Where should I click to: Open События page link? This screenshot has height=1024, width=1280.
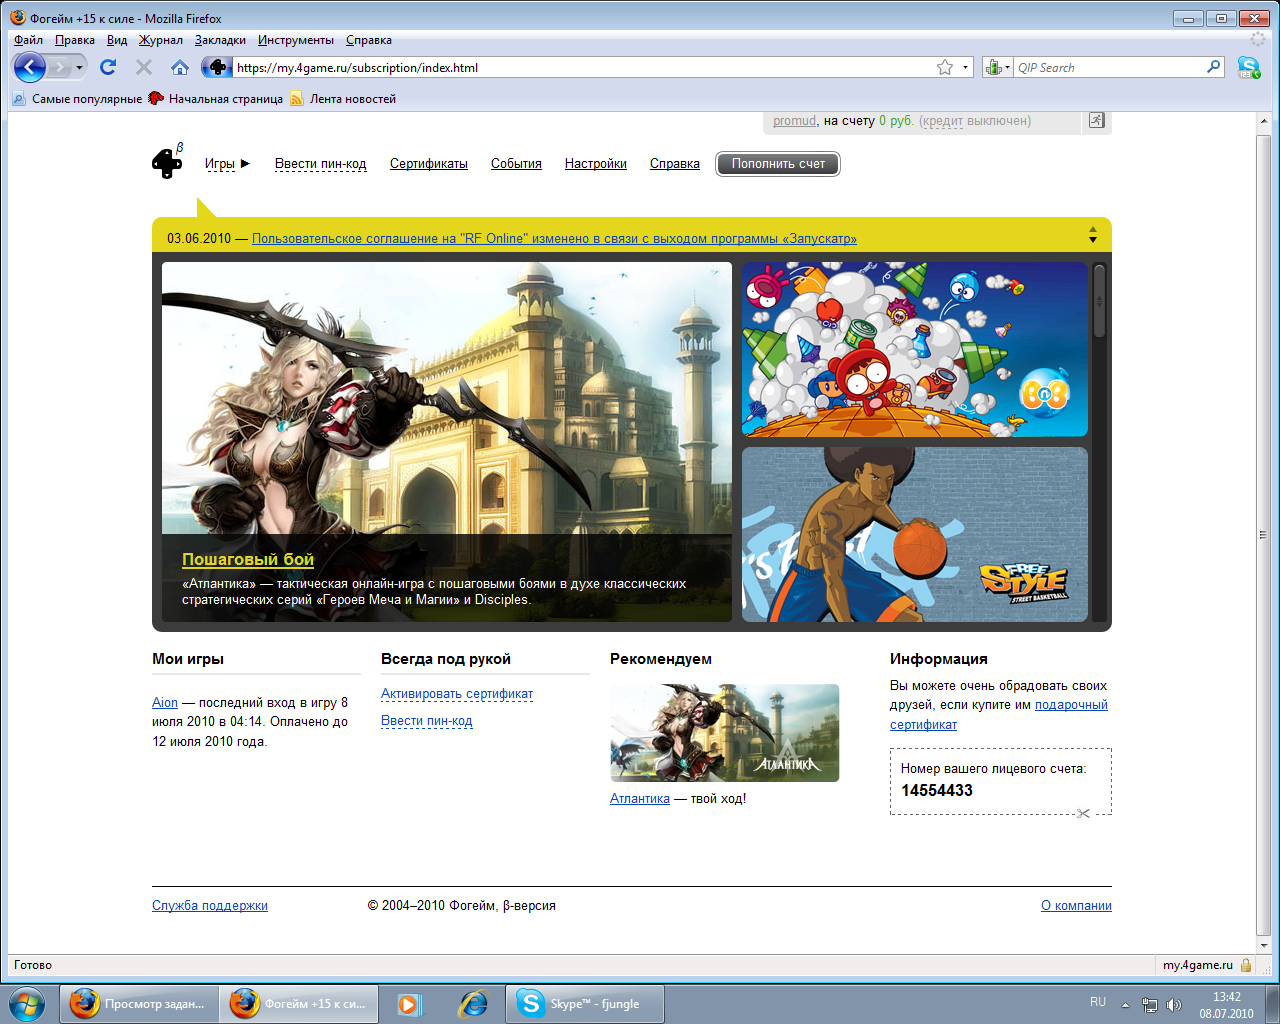[x=516, y=164]
